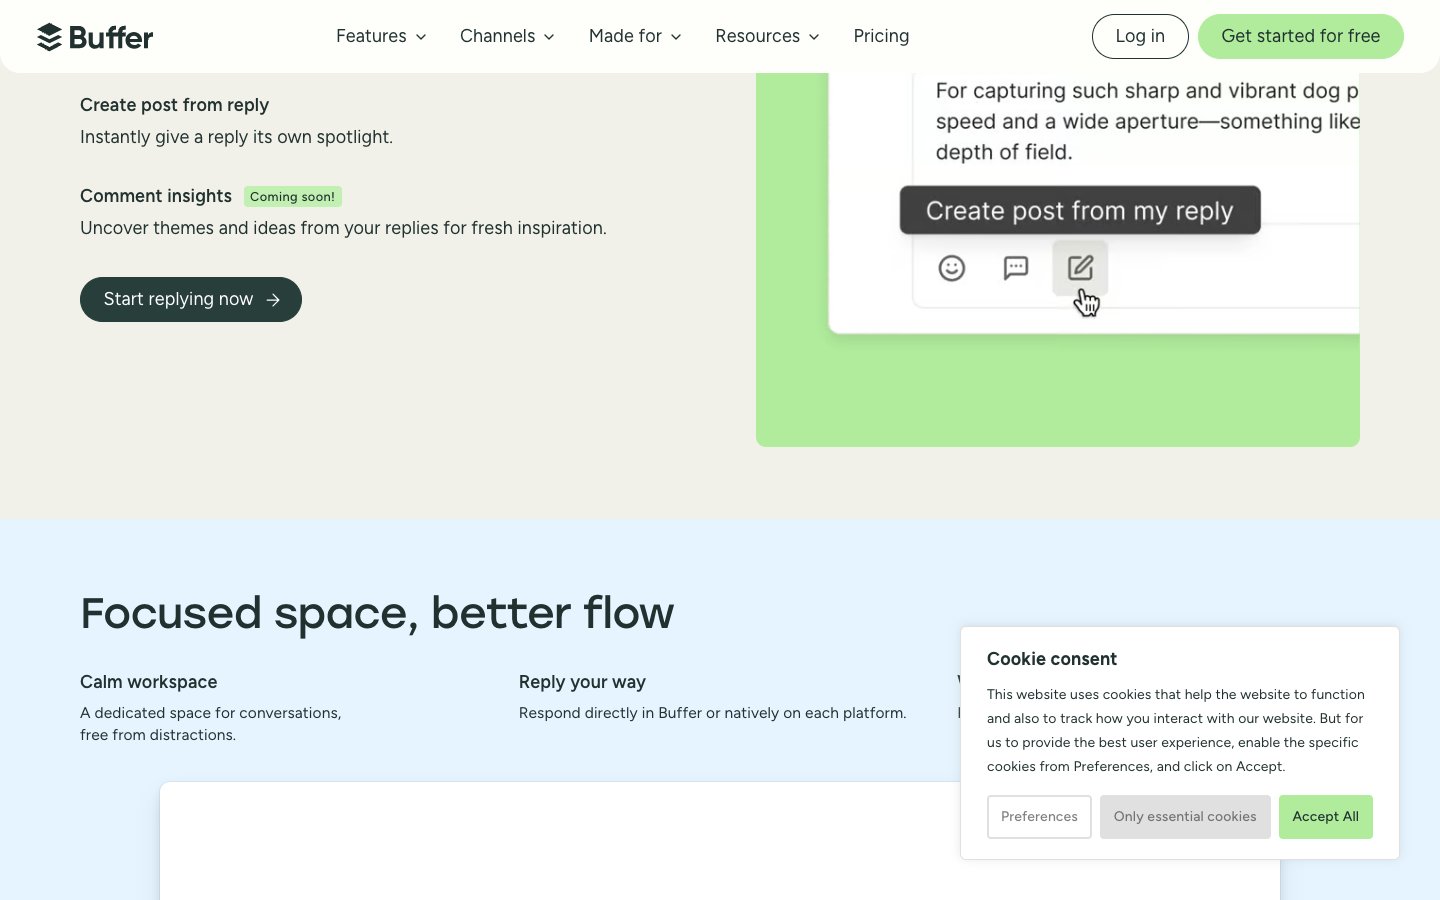Click the Calm workspace heading
Screen dimensions: 1440x900
[148, 682]
